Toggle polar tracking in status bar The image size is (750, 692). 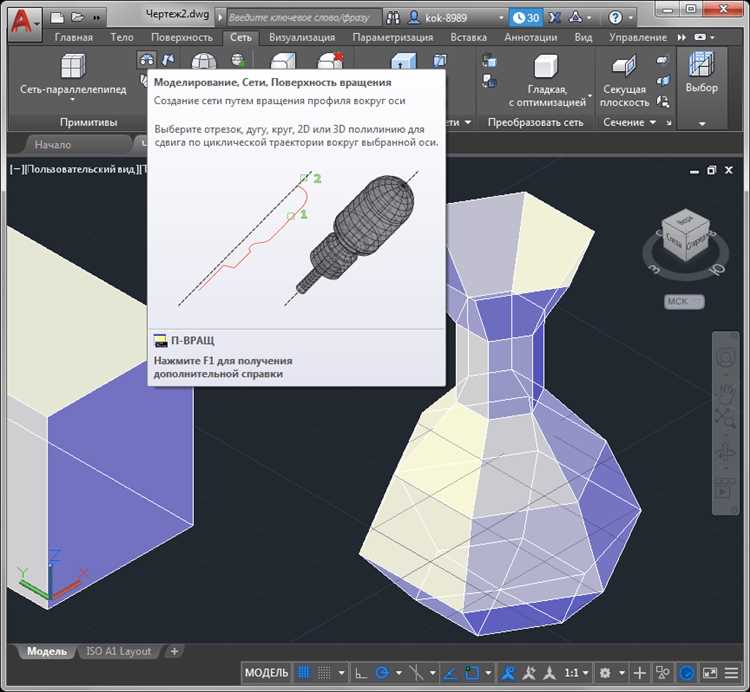pyautogui.click(x=381, y=673)
